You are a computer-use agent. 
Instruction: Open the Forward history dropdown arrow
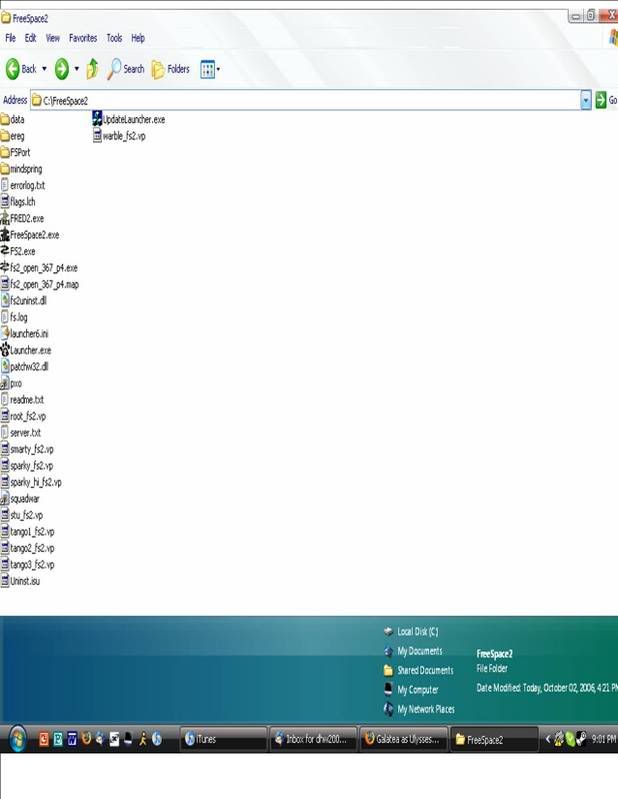click(77, 69)
